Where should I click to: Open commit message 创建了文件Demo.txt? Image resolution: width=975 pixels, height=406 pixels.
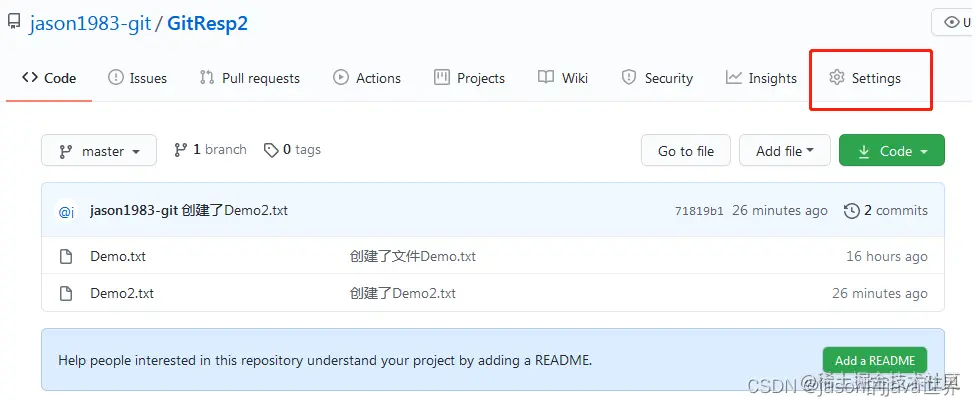(413, 256)
